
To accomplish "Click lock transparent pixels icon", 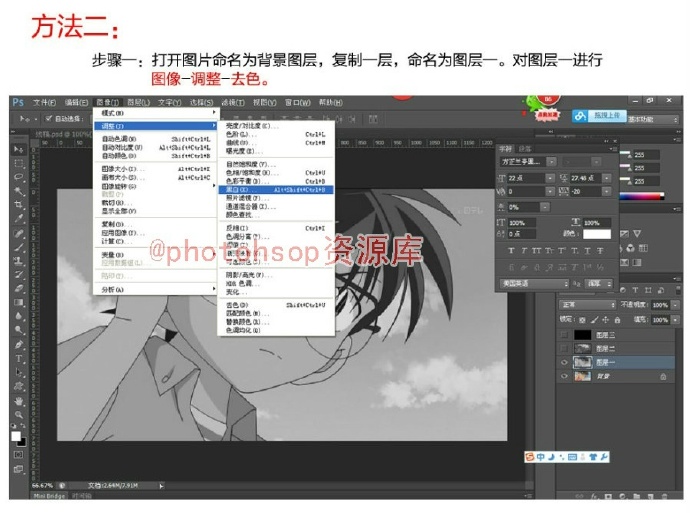I will tap(582, 320).
